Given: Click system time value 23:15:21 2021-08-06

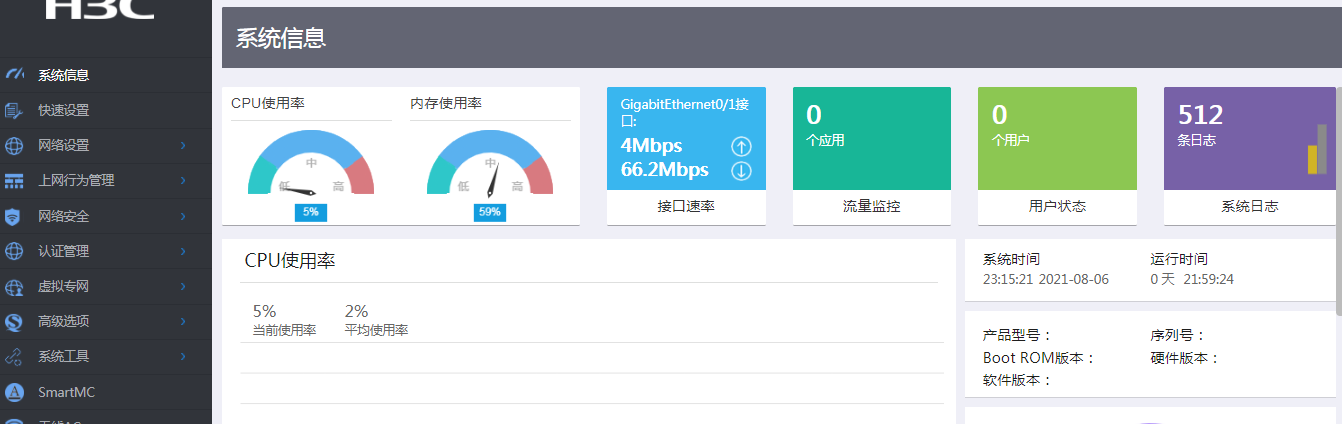Looking at the screenshot, I should [x=1046, y=279].
